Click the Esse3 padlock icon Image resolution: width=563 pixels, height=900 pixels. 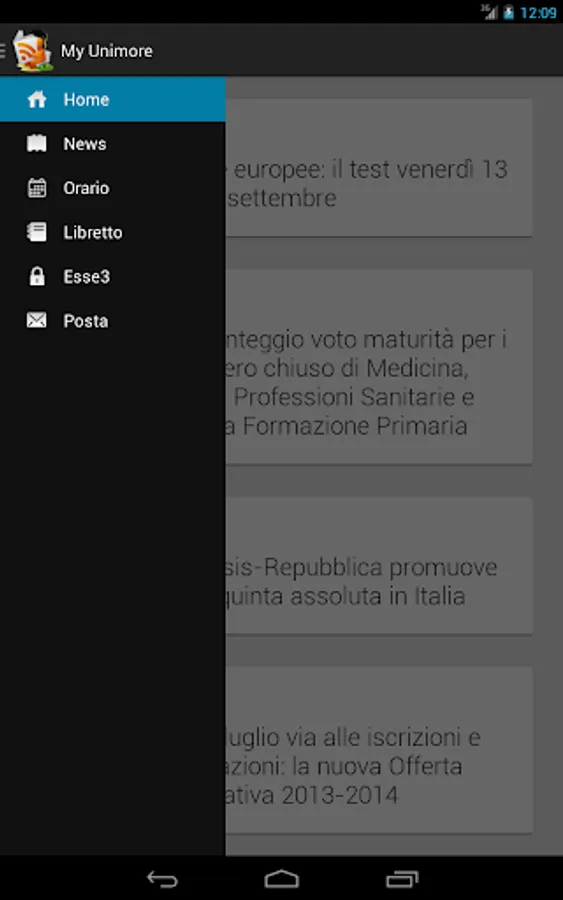tap(37, 276)
